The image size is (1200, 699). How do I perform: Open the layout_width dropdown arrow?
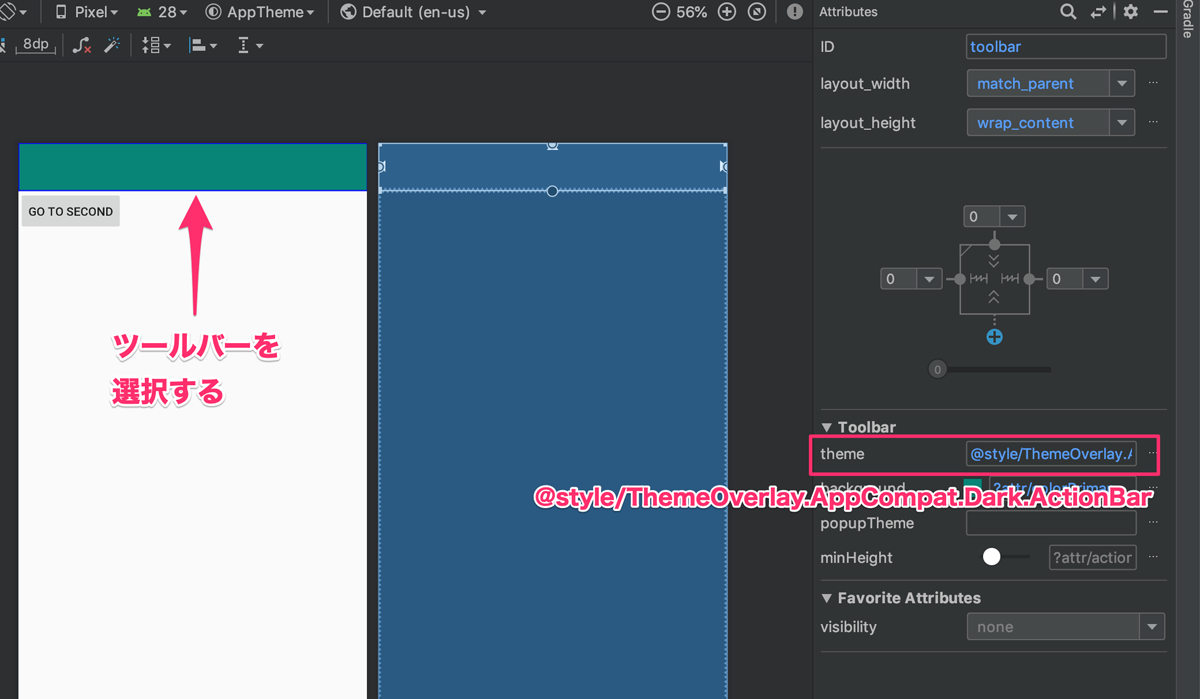pos(1122,84)
